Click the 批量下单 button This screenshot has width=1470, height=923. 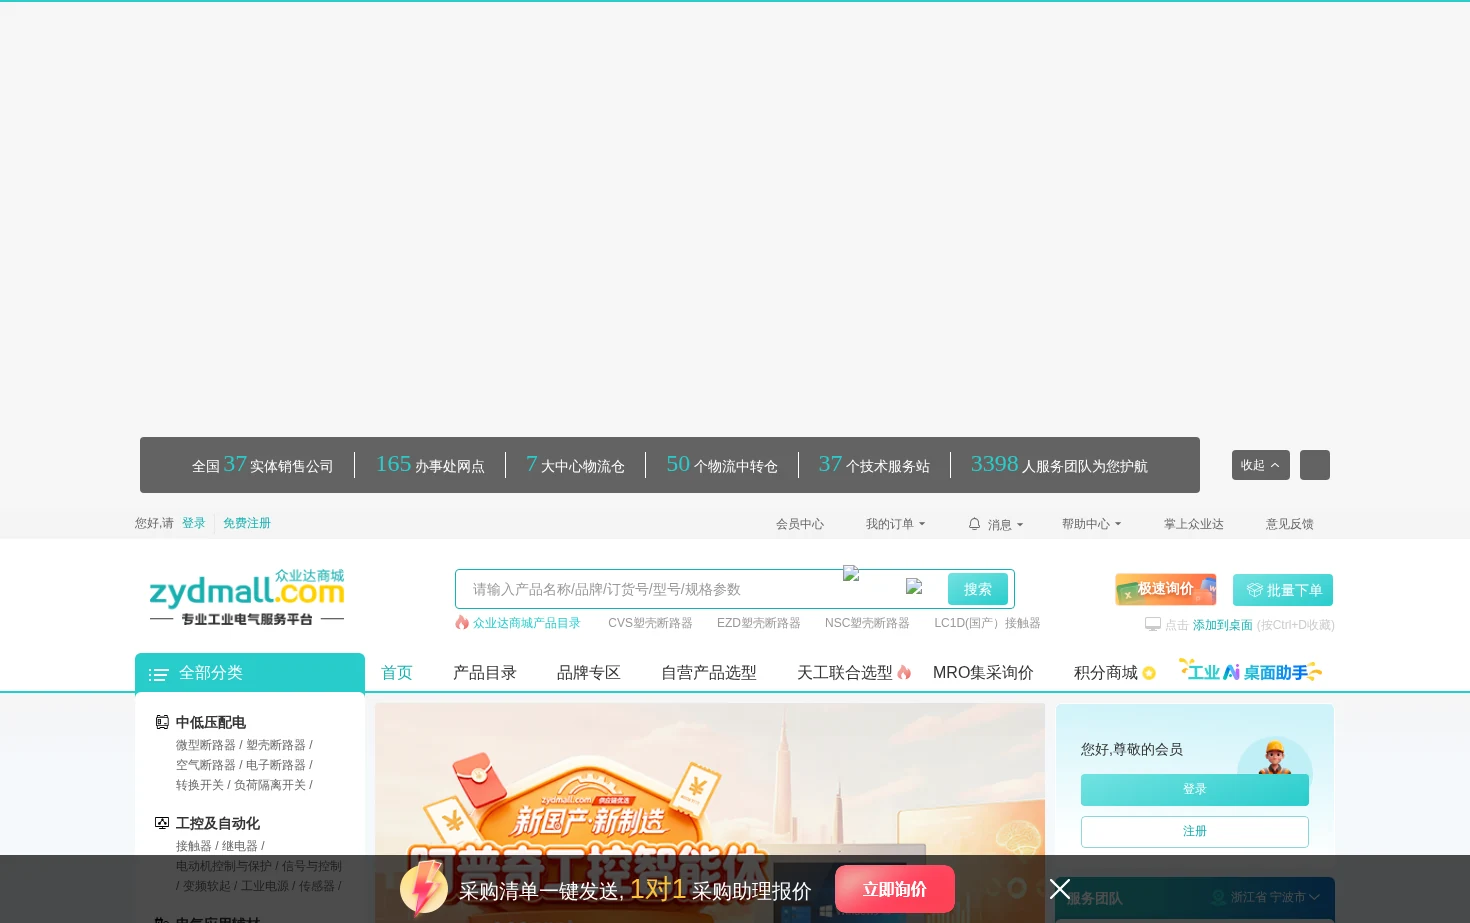click(1283, 590)
